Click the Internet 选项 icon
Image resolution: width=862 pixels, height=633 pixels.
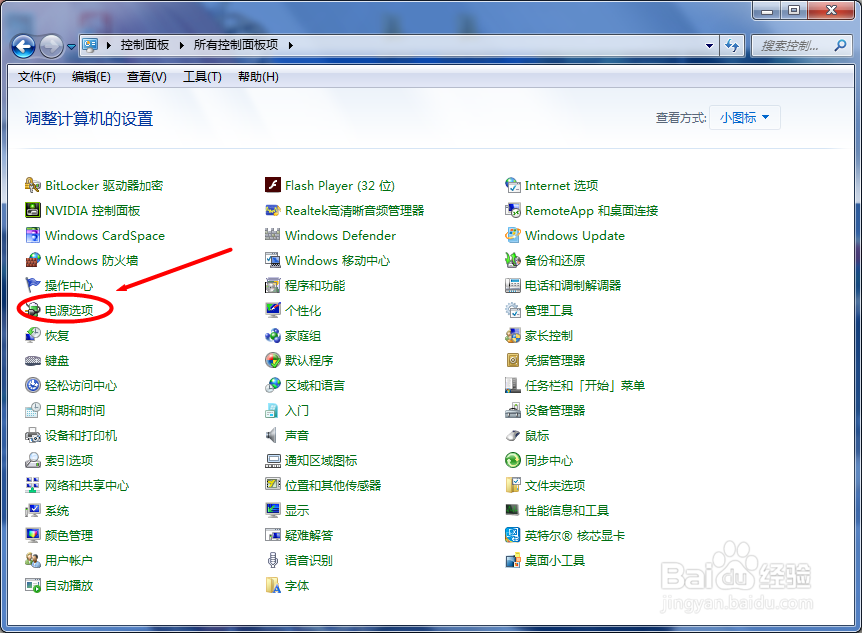coord(513,185)
